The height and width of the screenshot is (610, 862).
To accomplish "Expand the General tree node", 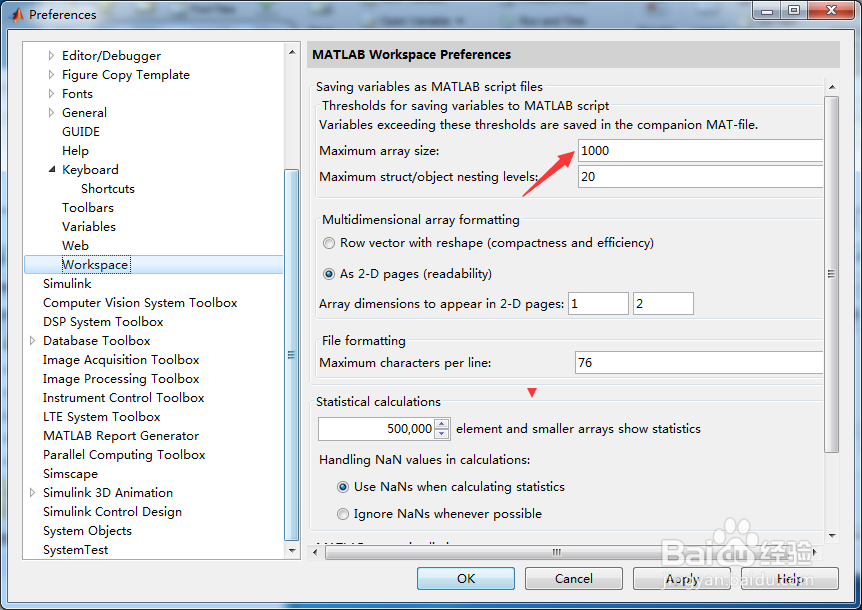I will 51,113.
